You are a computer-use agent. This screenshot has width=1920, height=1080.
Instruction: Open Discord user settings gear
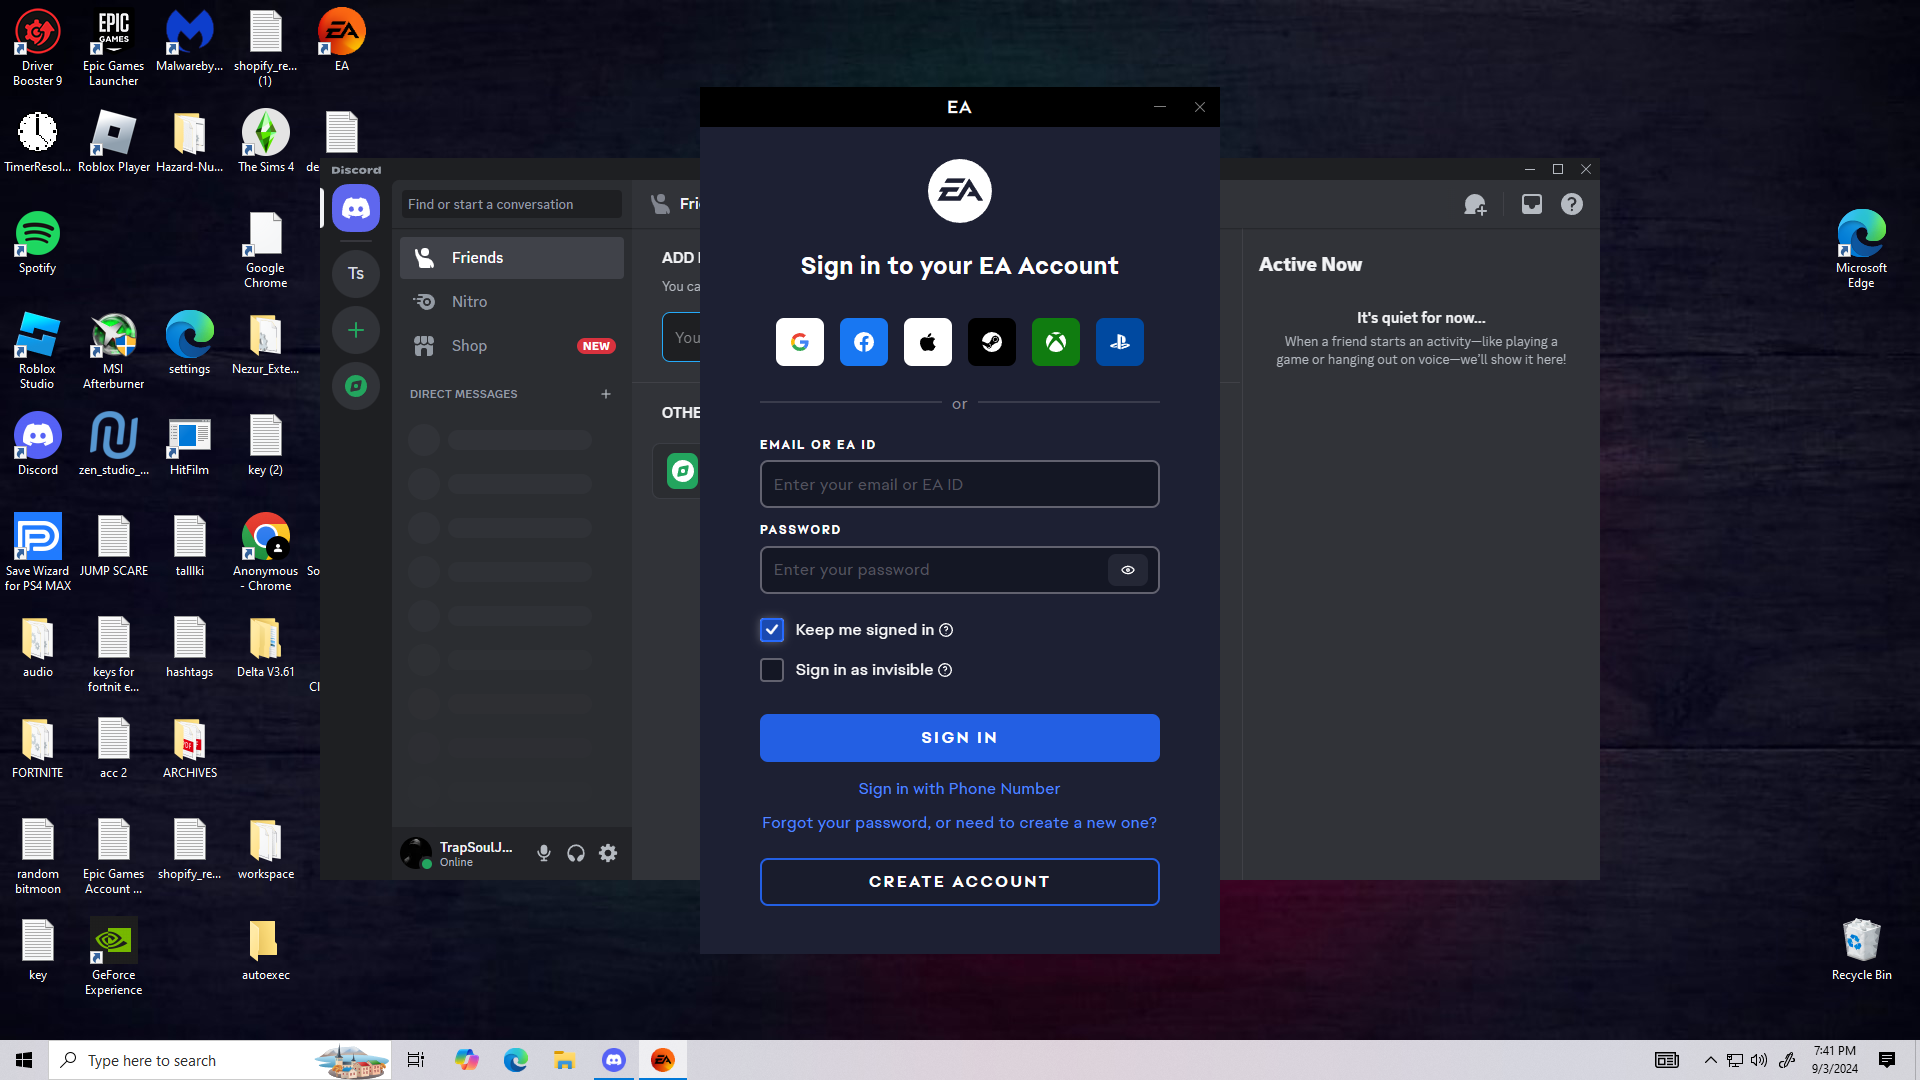(608, 853)
